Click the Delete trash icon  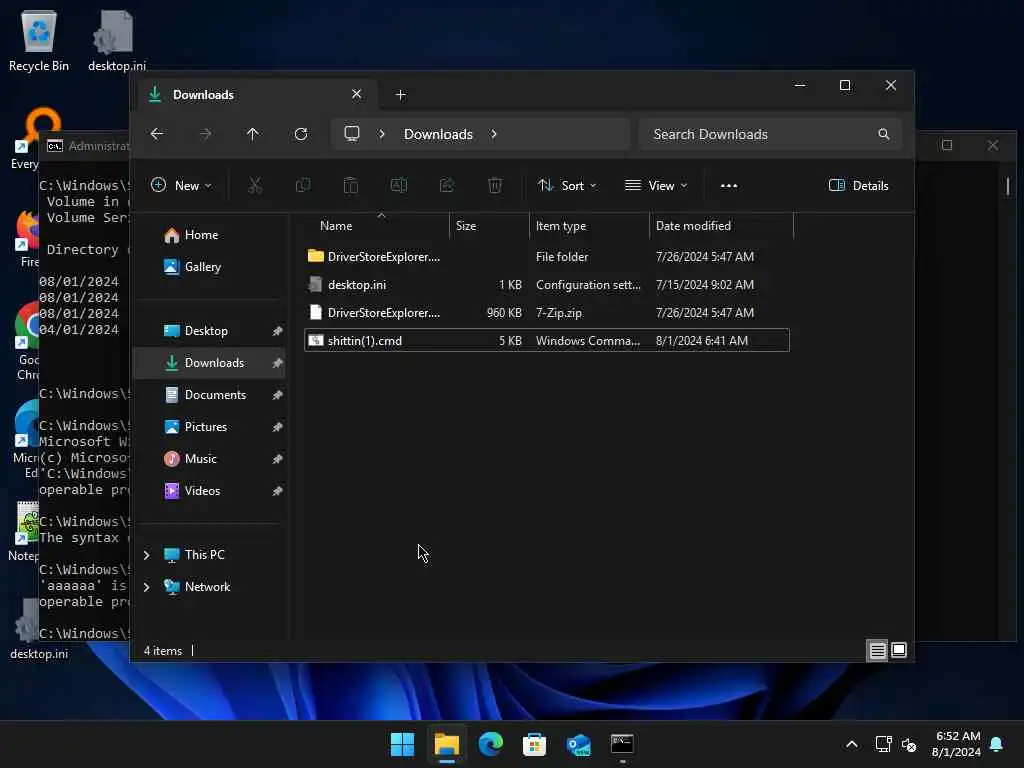click(495, 185)
